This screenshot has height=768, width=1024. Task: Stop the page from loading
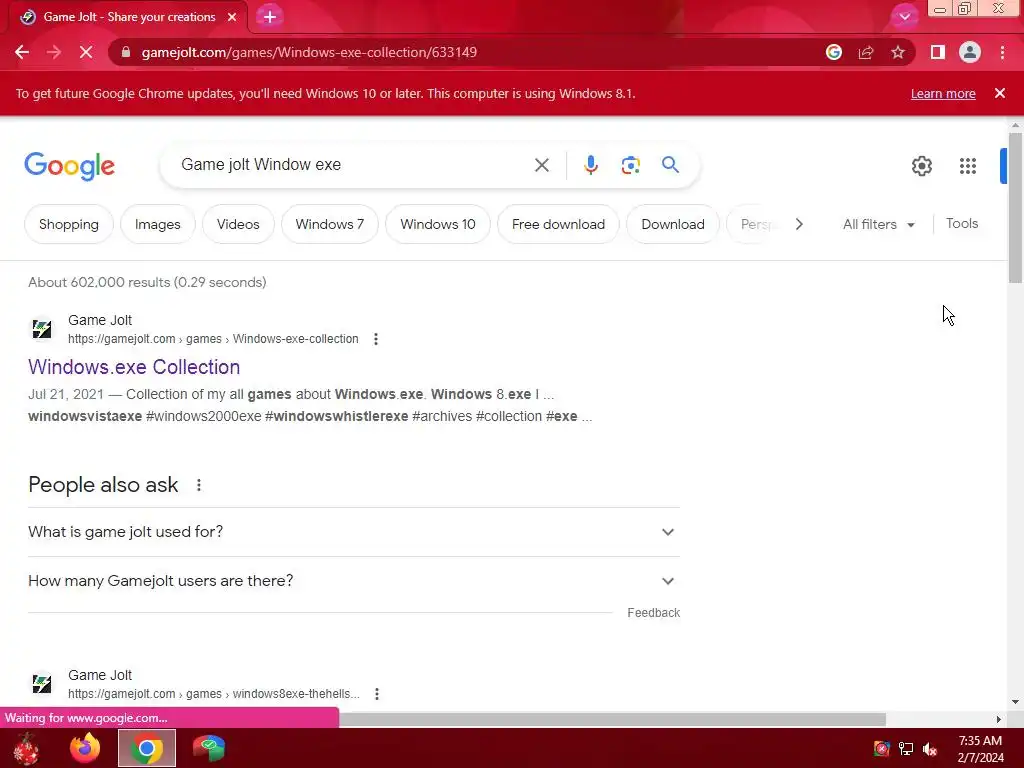[86, 52]
